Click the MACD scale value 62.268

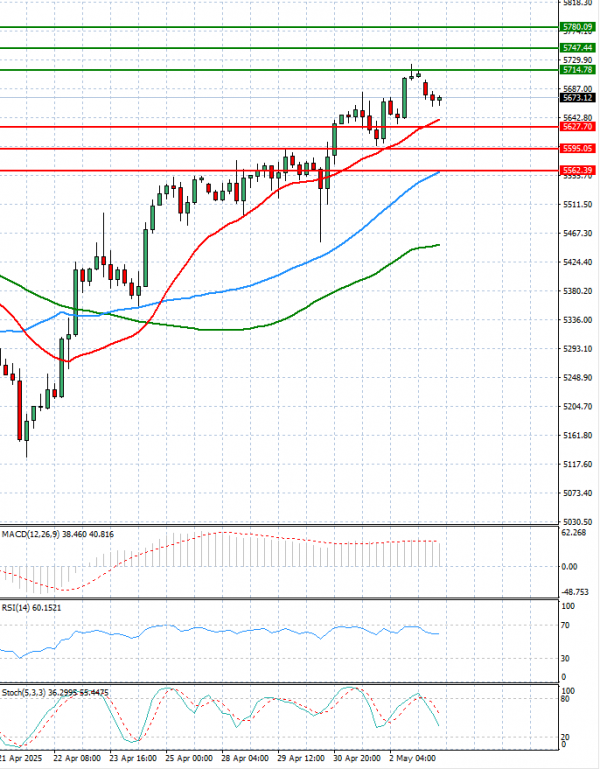coord(574,533)
